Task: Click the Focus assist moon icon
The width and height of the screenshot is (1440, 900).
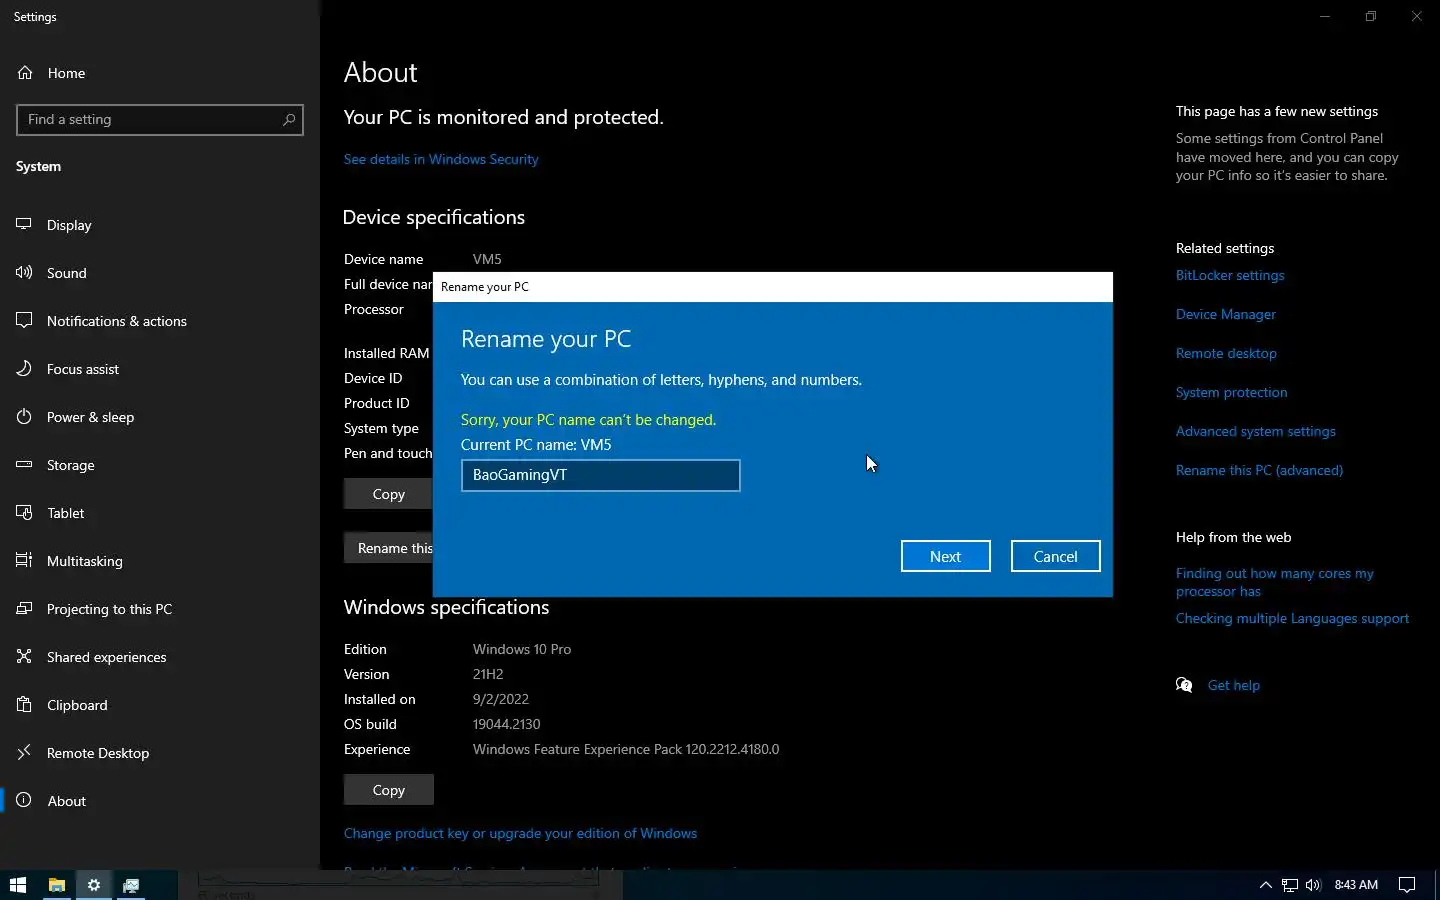Action: click(x=24, y=369)
